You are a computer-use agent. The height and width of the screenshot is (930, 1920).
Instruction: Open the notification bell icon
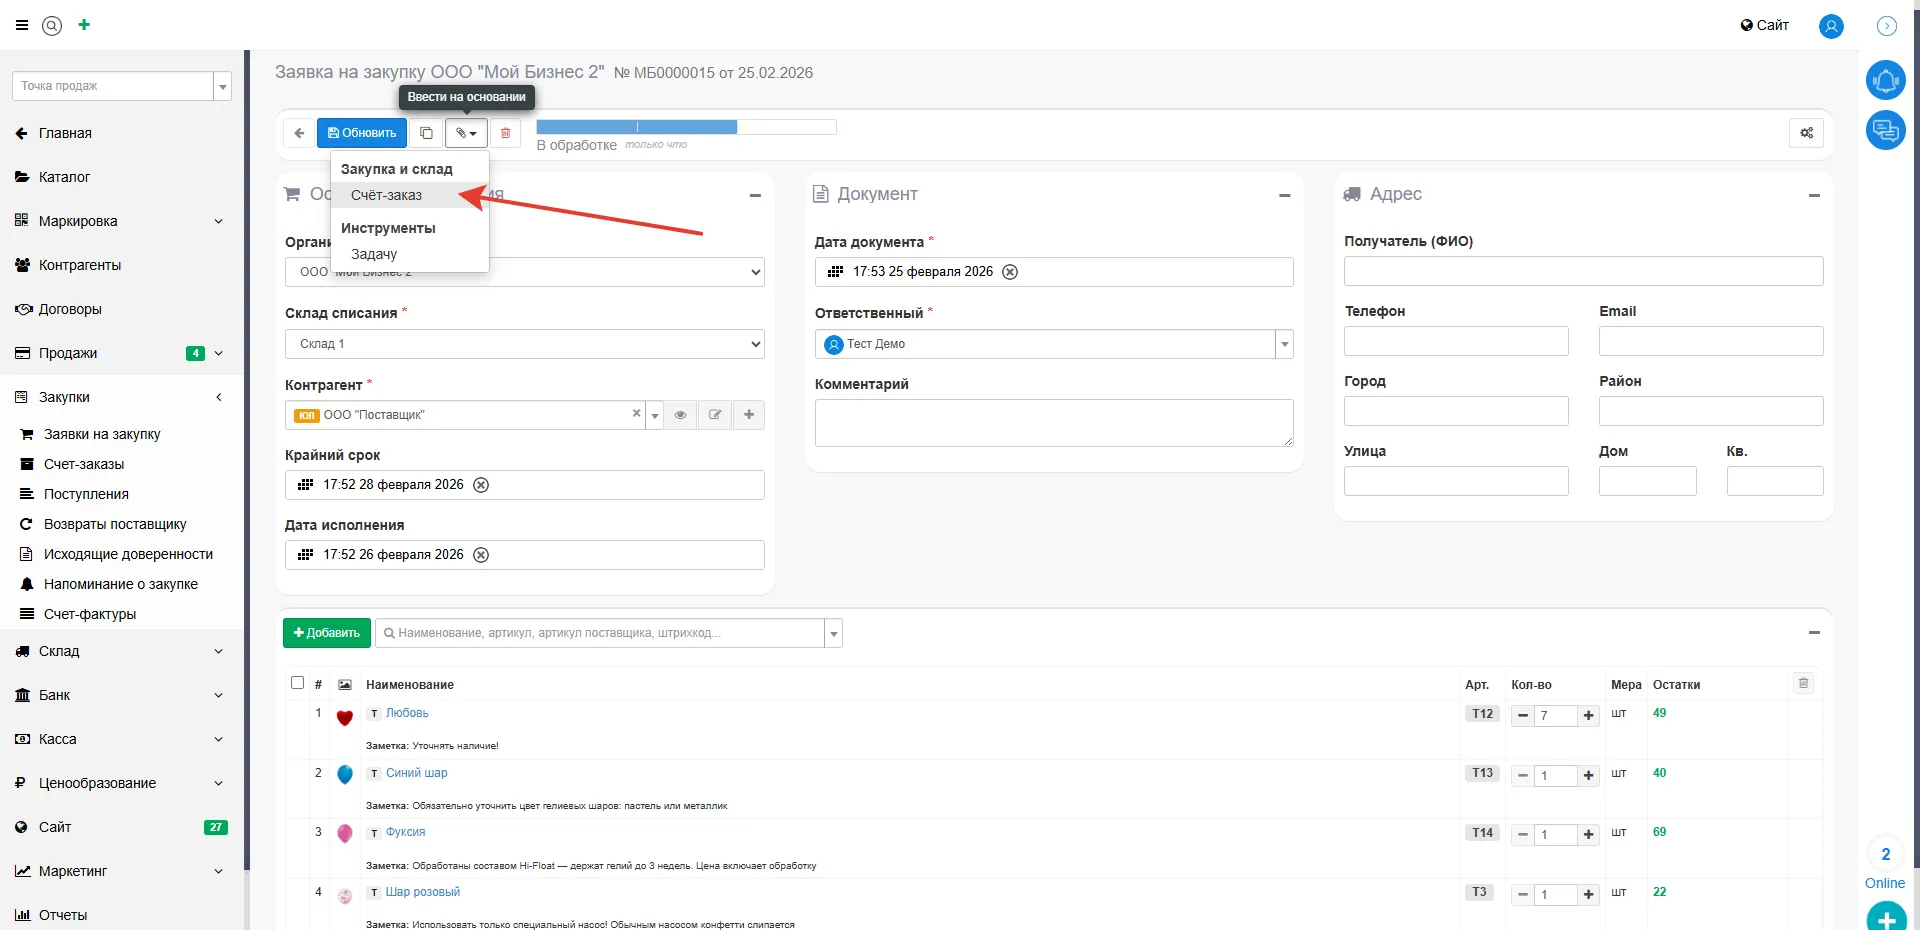pyautogui.click(x=1885, y=81)
